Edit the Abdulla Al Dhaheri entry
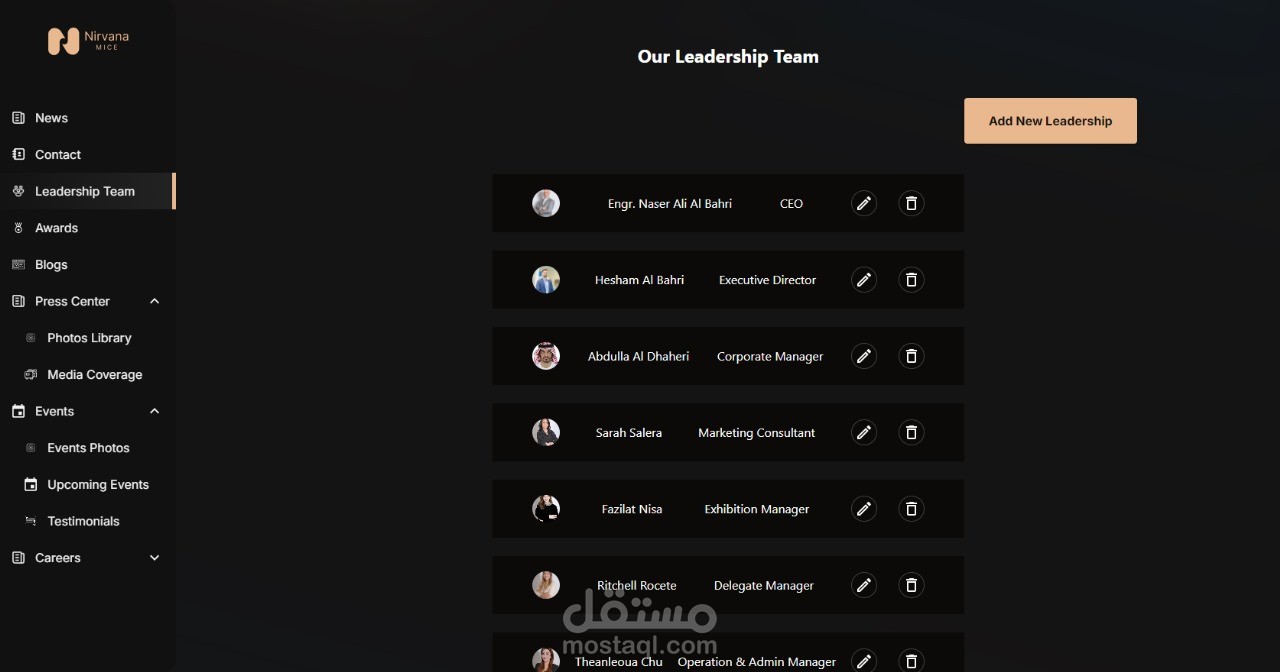Screen dimensions: 1280x672 (x=864, y=356)
